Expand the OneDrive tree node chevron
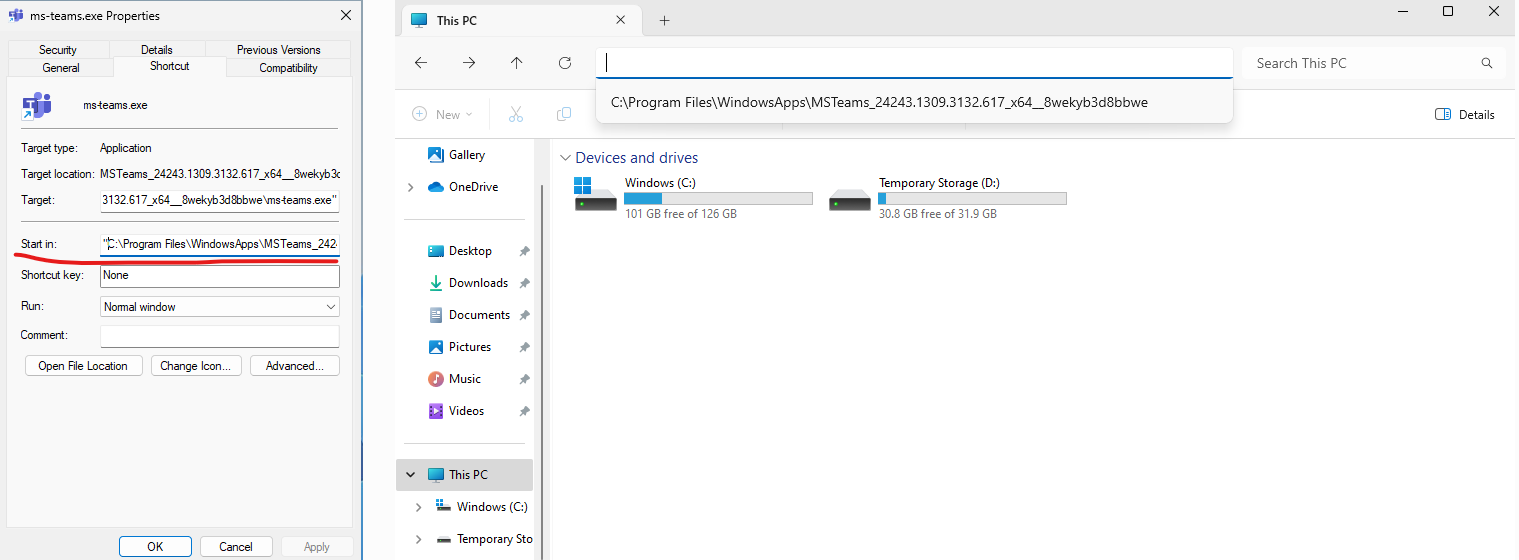 (x=410, y=187)
